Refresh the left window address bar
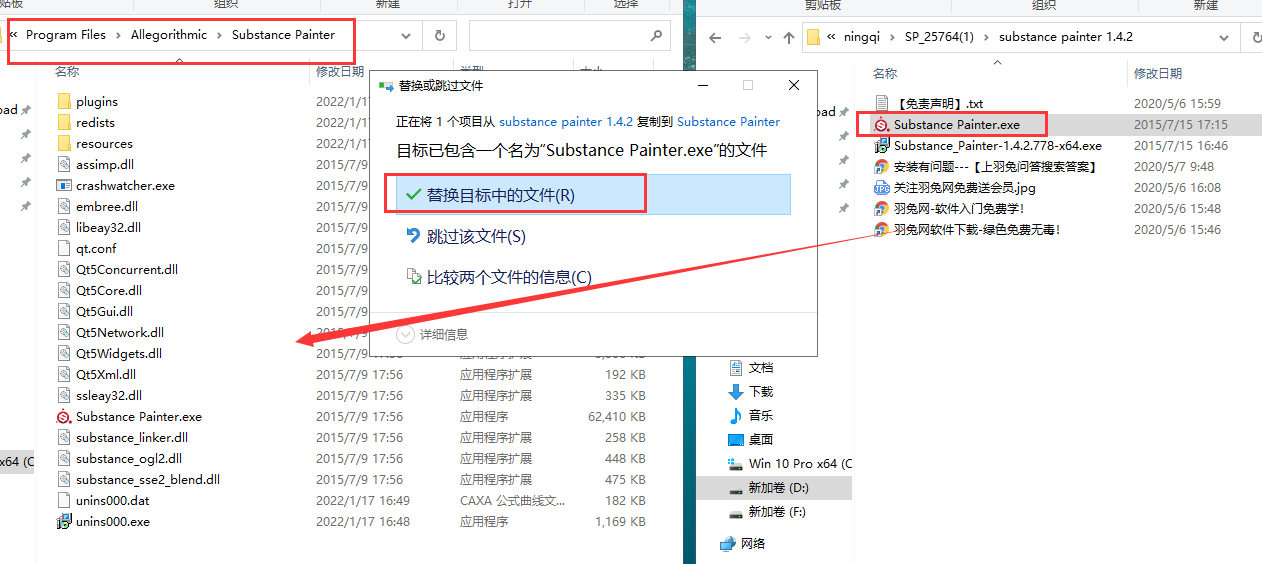This screenshot has width=1262, height=564. pos(439,35)
